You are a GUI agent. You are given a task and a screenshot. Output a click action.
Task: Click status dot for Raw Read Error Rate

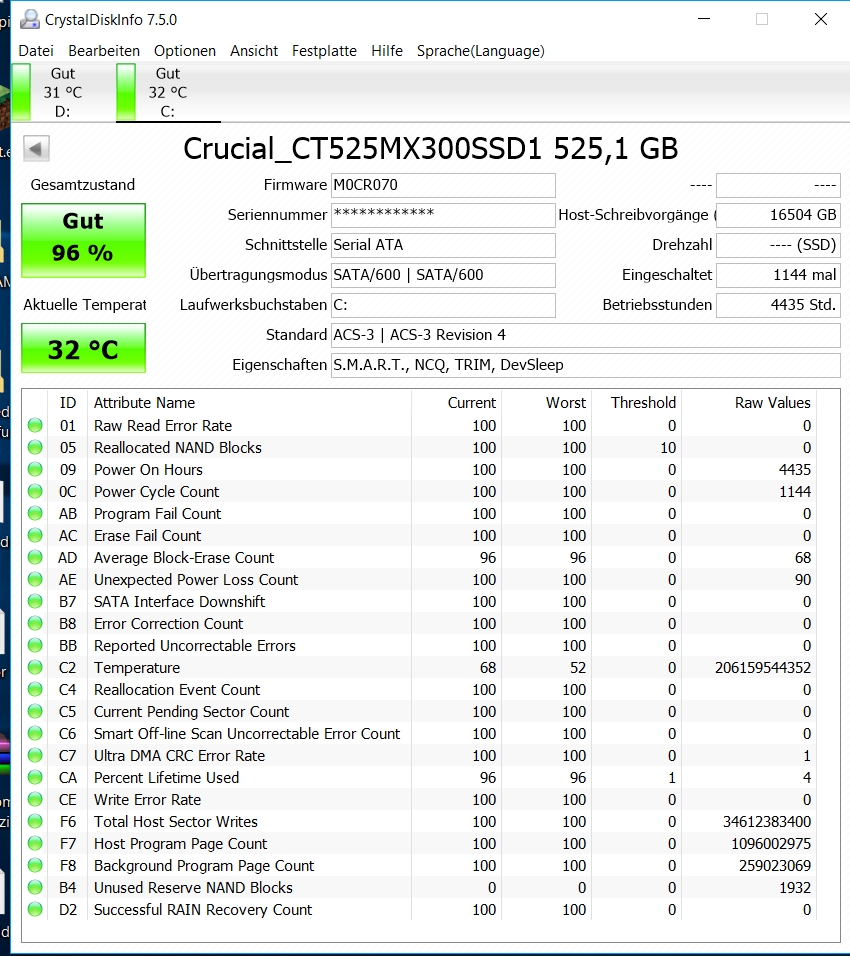click(x=35, y=425)
